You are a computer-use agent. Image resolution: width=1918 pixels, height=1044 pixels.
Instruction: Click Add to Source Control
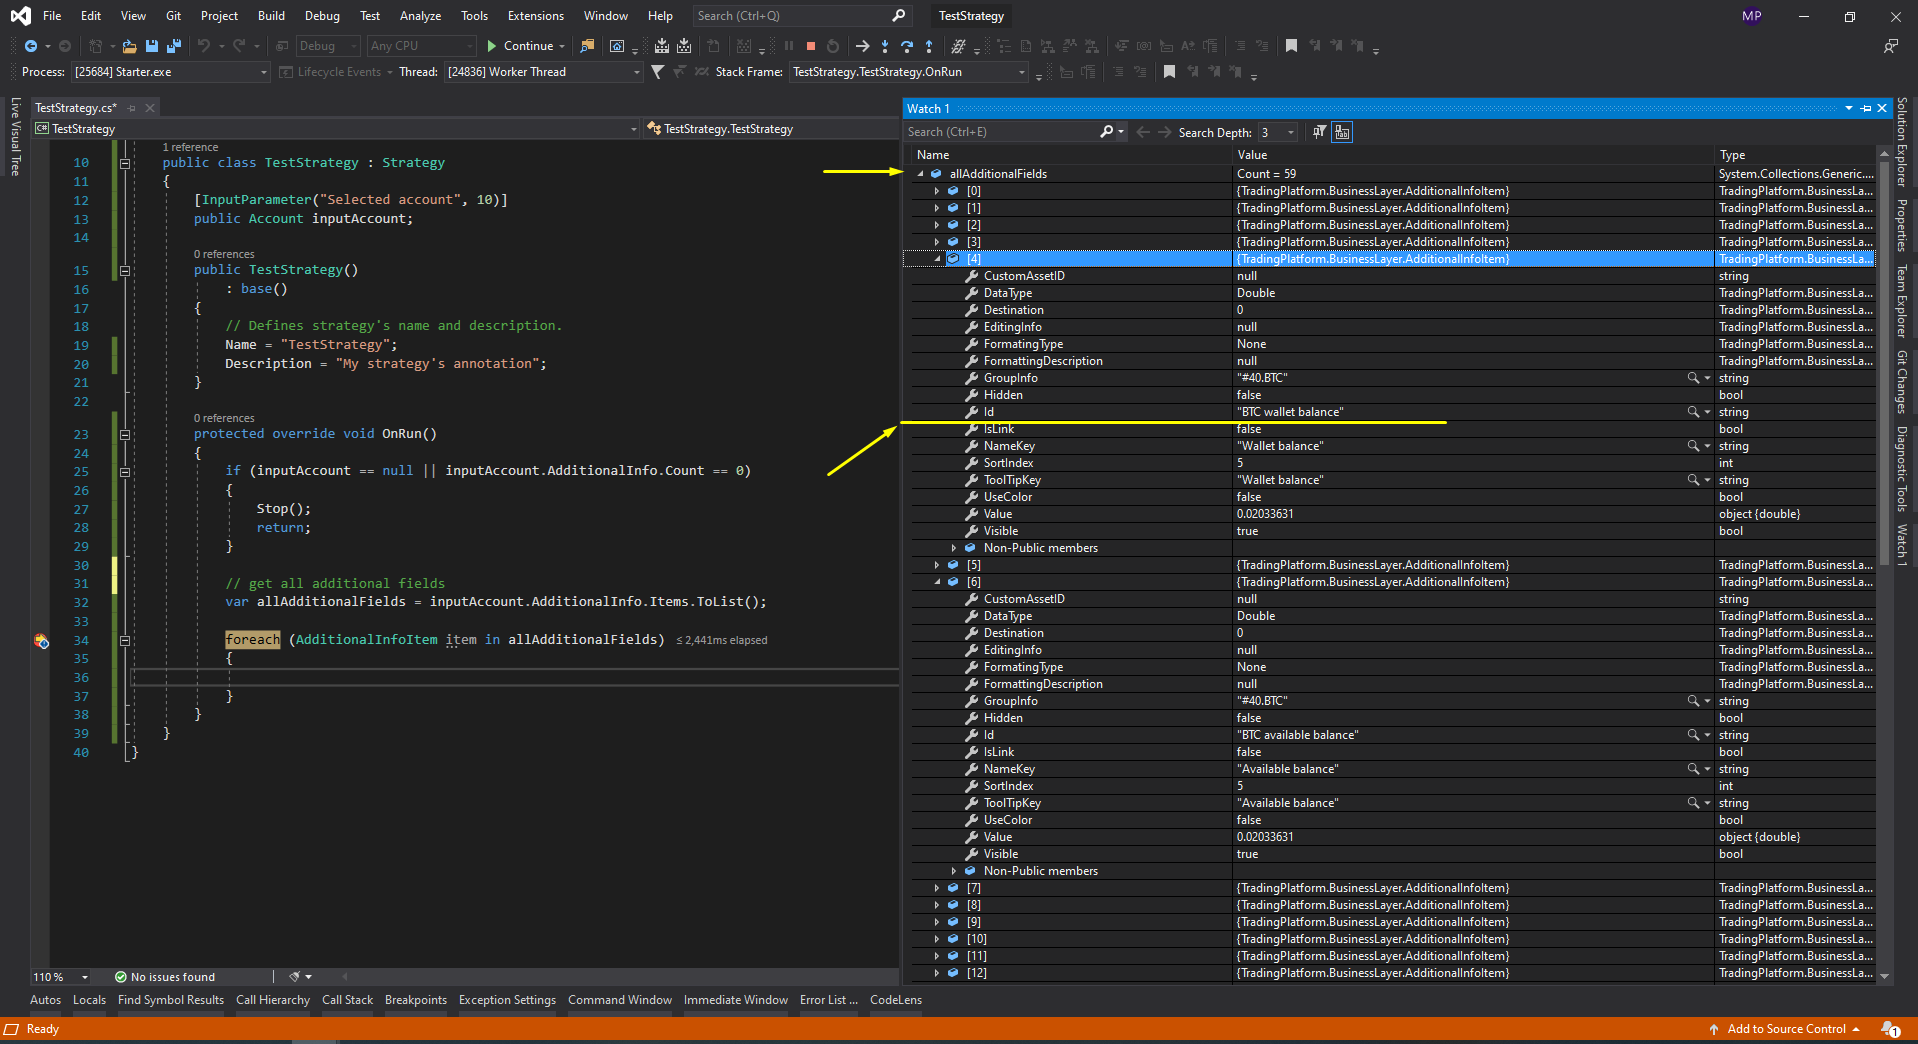[1786, 1029]
